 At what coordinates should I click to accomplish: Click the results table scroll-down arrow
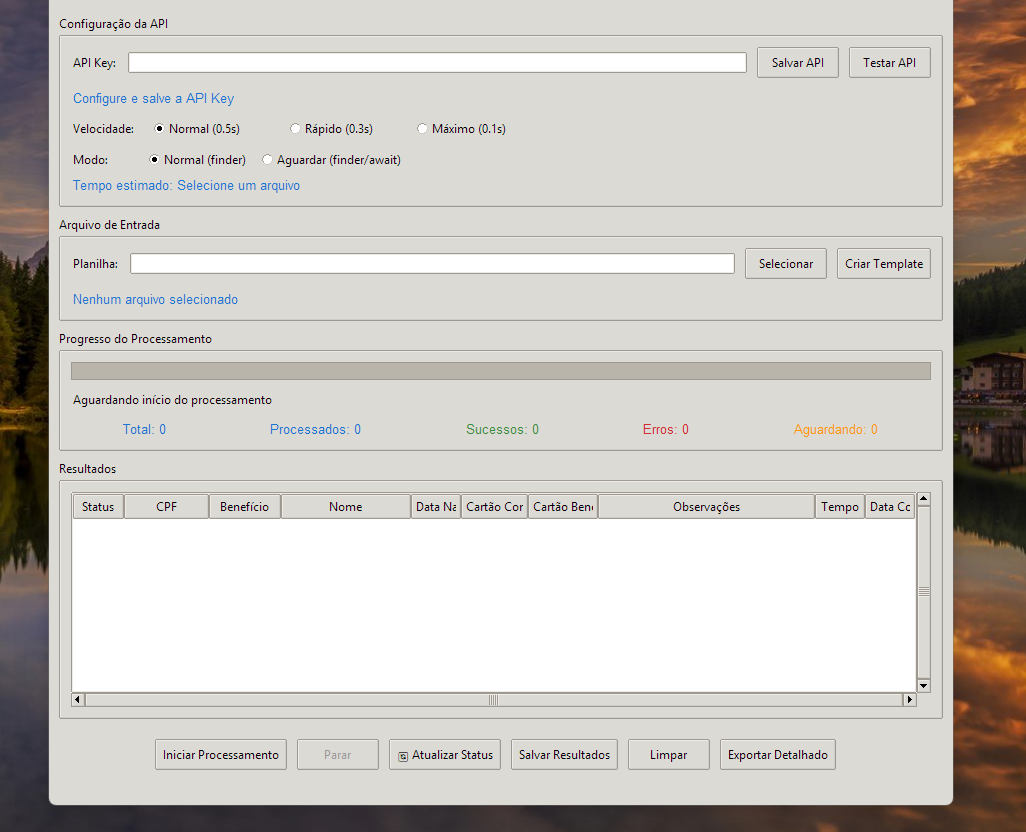point(923,685)
